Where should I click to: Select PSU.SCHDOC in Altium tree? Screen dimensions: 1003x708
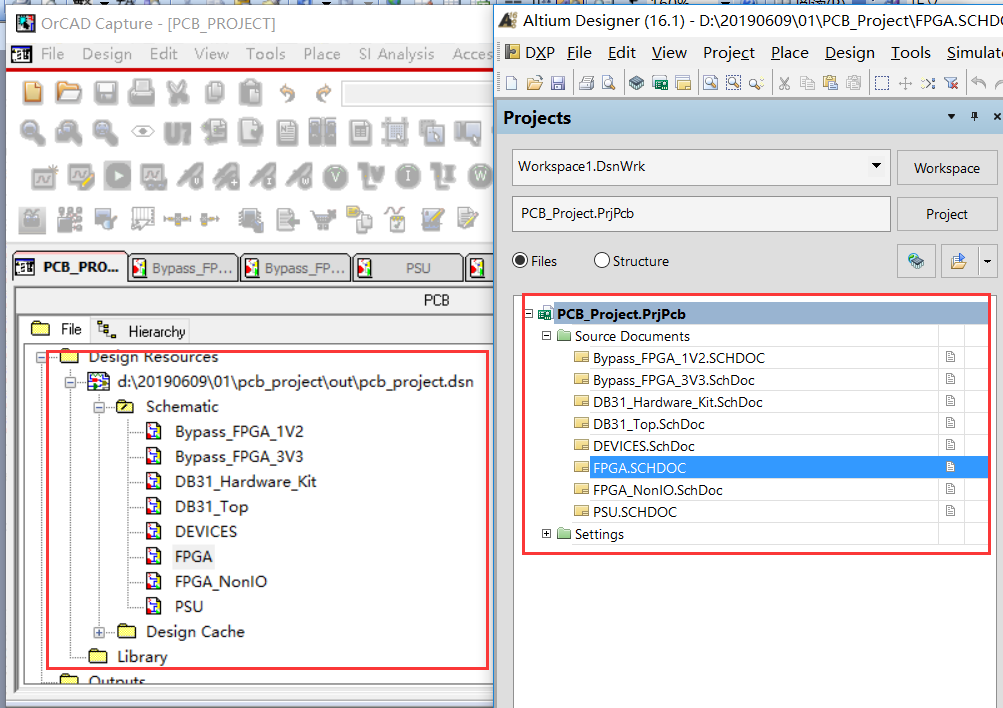(x=635, y=512)
